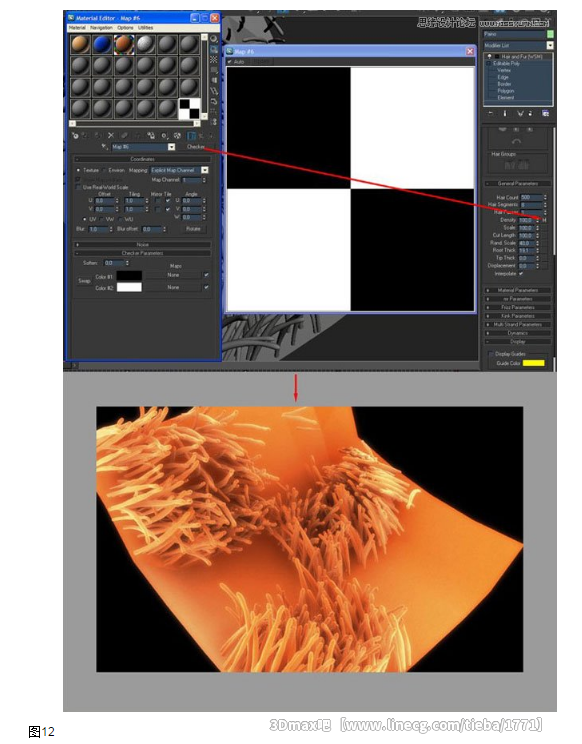
Task: Select the blue material sample sphere
Action: pos(102,45)
